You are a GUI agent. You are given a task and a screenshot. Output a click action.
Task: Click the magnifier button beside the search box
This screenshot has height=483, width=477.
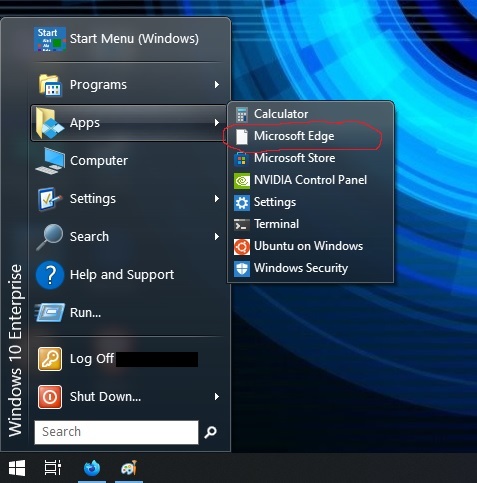[x=211, y=432]
